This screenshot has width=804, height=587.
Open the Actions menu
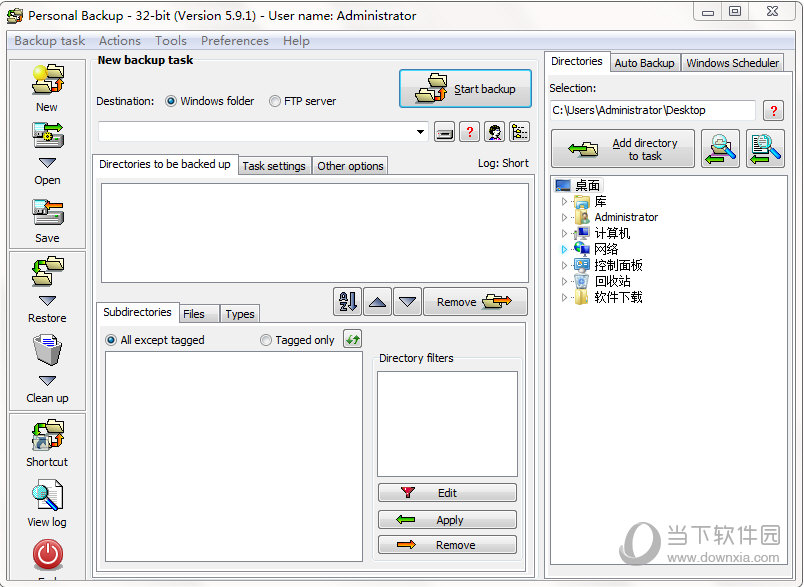click(x=119, y=41)
